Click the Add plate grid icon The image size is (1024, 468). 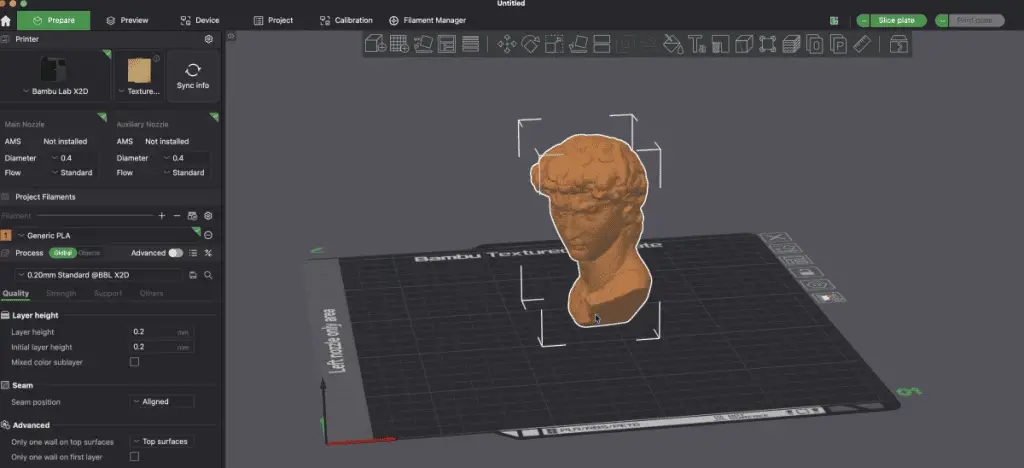399,44
